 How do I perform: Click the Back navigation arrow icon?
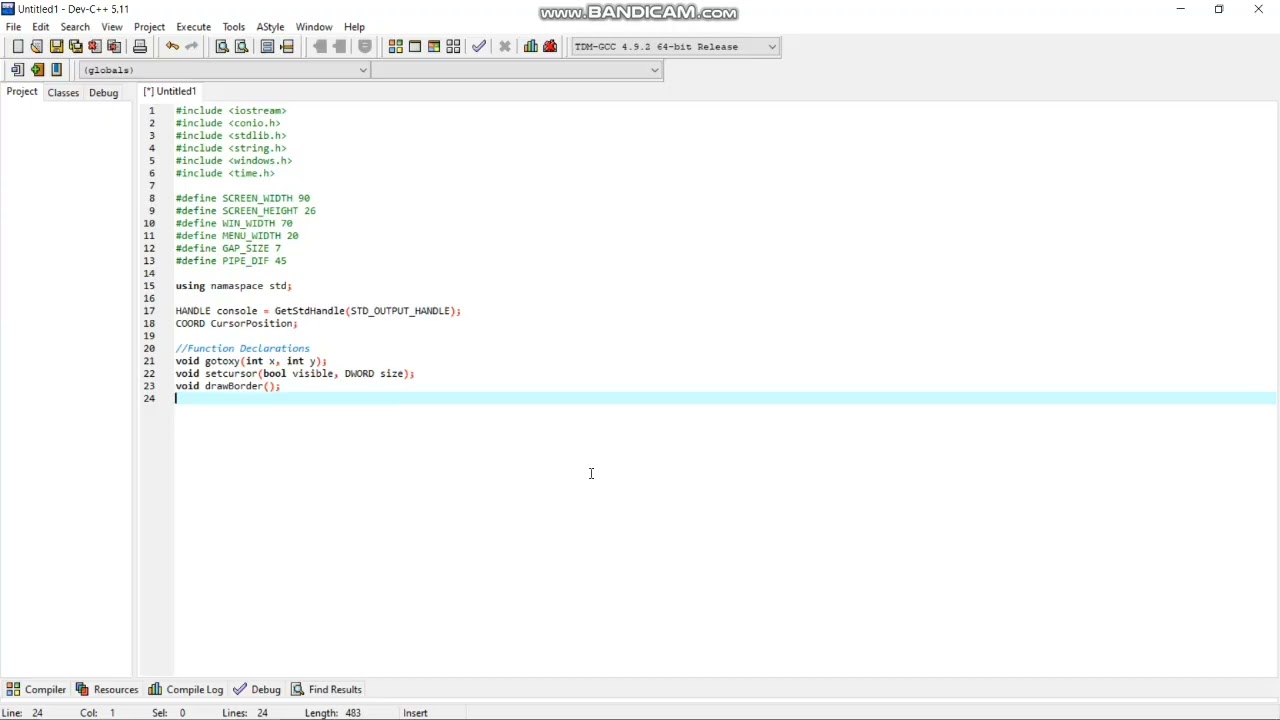320,47
